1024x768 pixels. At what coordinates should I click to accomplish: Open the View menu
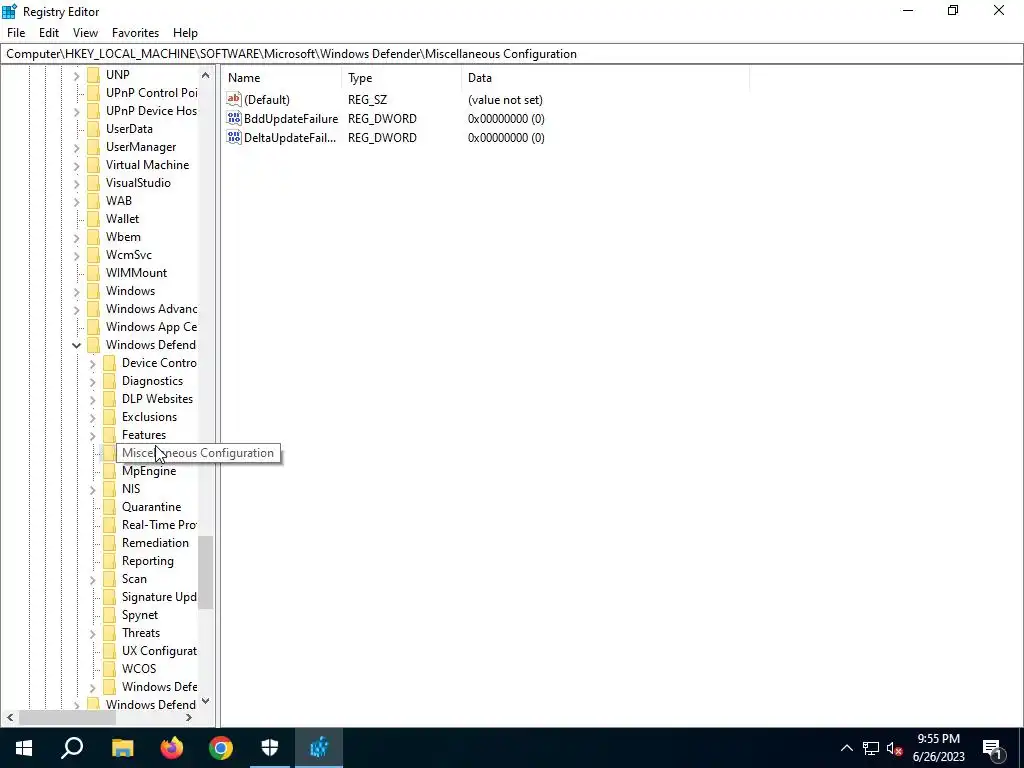[x=85, y=33]
